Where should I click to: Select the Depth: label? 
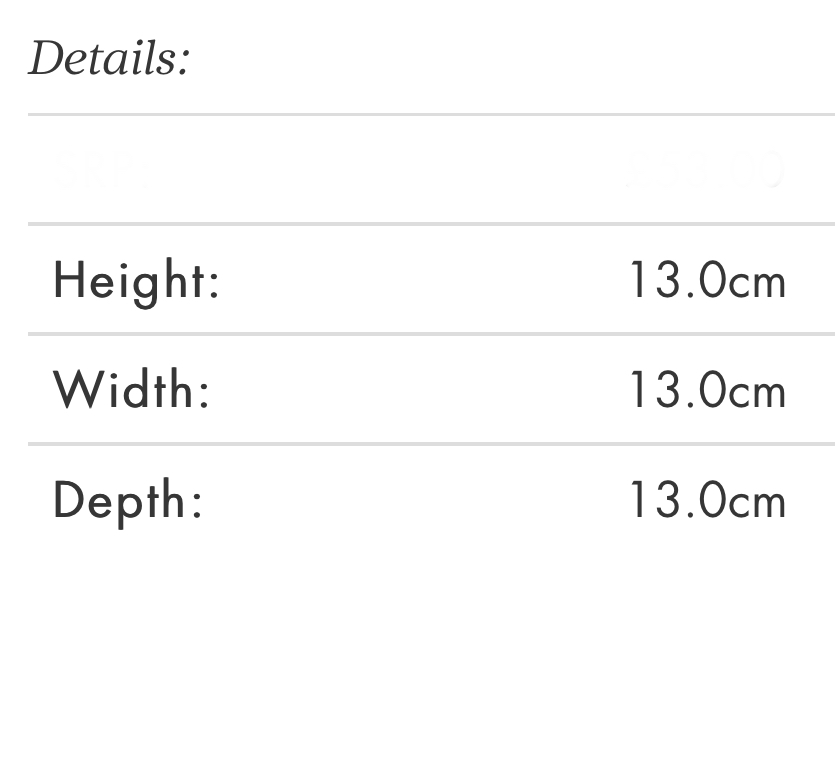pyautogui.click(x=128, y=499)
